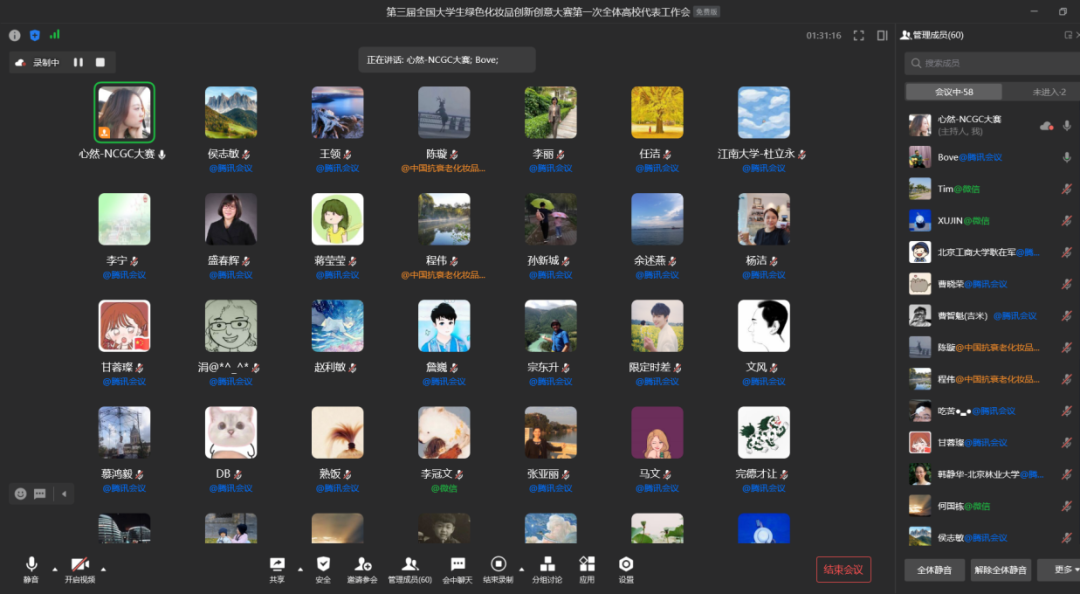Switch to the 会议中·58 tab
The width and height of the screenshot is (1080, 594).
(x=954, y=92)
